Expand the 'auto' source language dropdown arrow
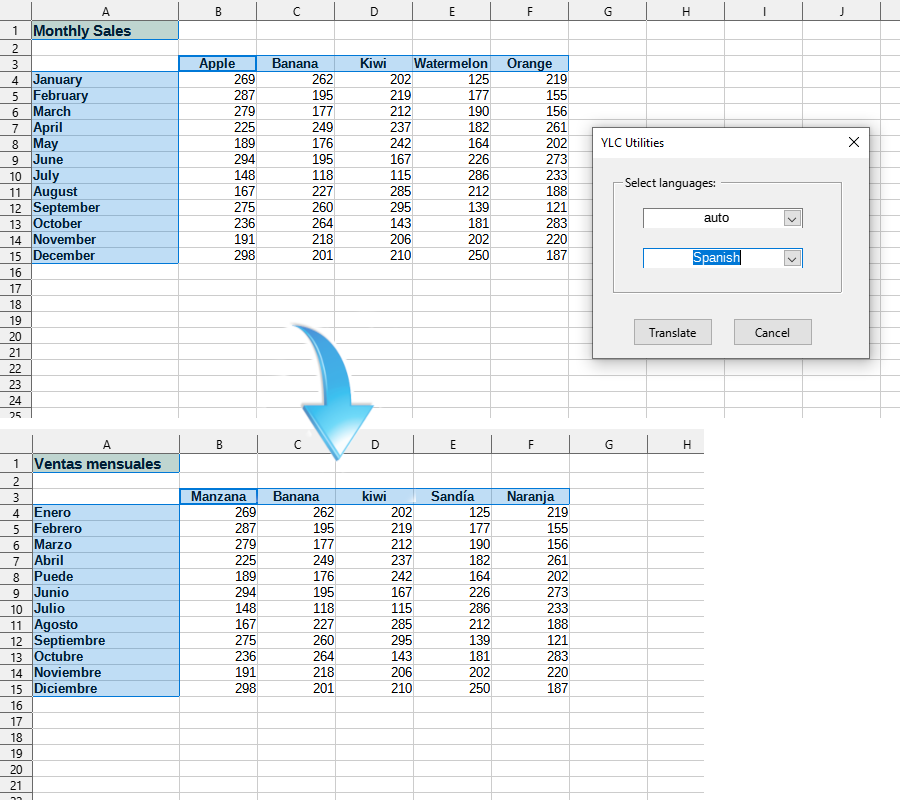The image size is (900, 800). pos(792,218)
